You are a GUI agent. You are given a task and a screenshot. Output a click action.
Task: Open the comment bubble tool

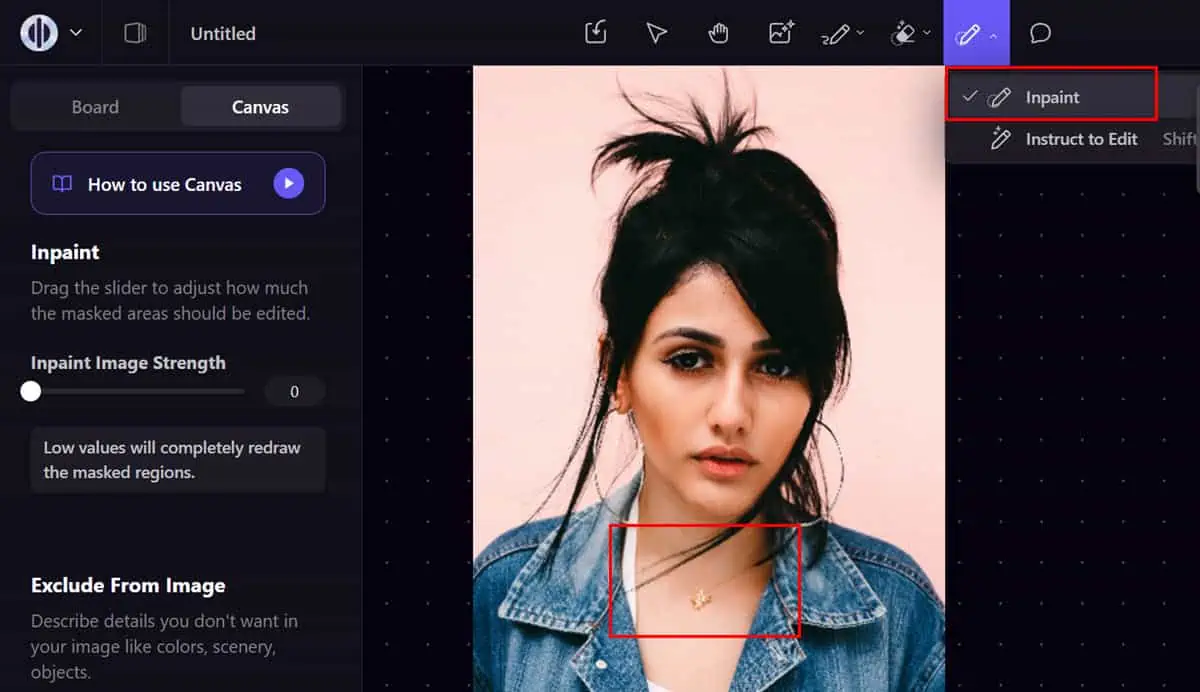pos(1040,33)
